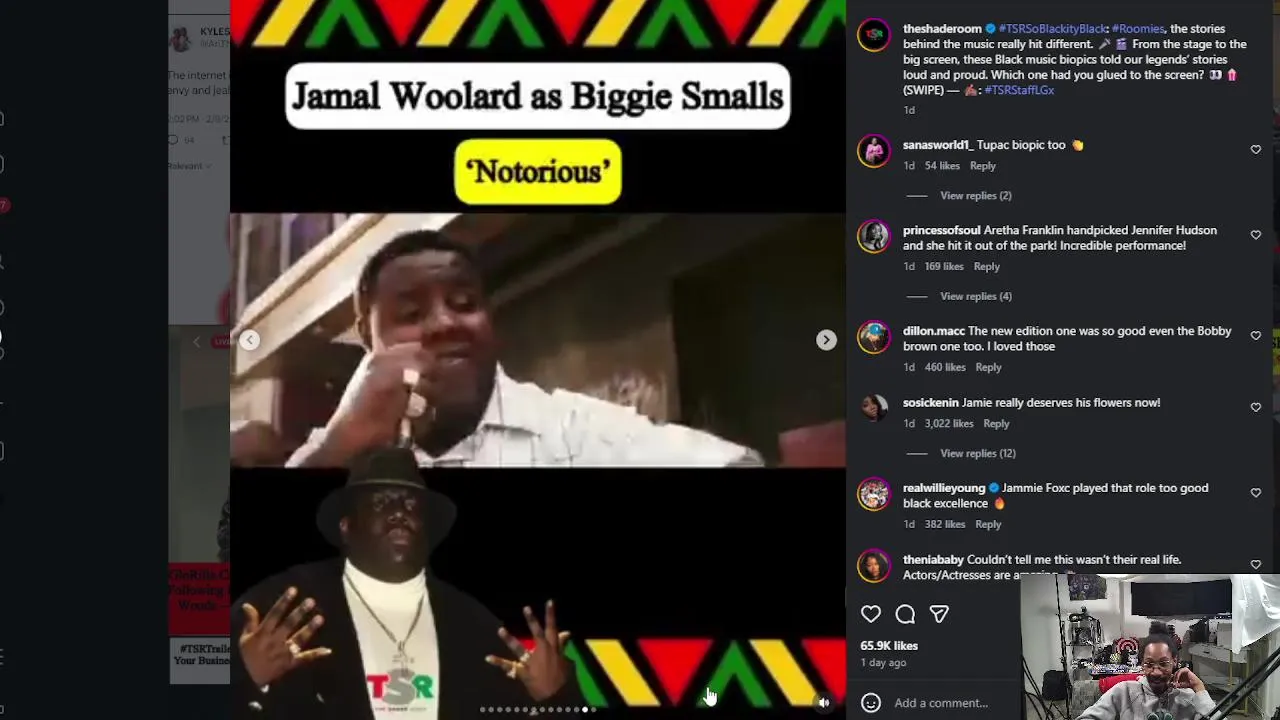Viewport: 1280px width, 720px height.
Task: Mute video with the speaker icon
Action: point(824,703)
